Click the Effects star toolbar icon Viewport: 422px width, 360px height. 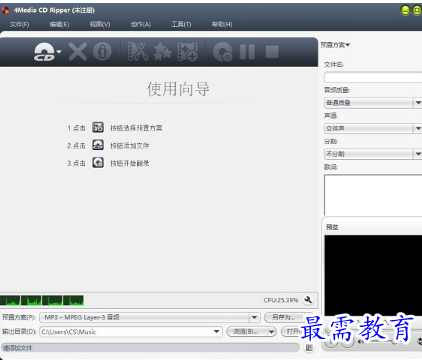coord(163,52)
